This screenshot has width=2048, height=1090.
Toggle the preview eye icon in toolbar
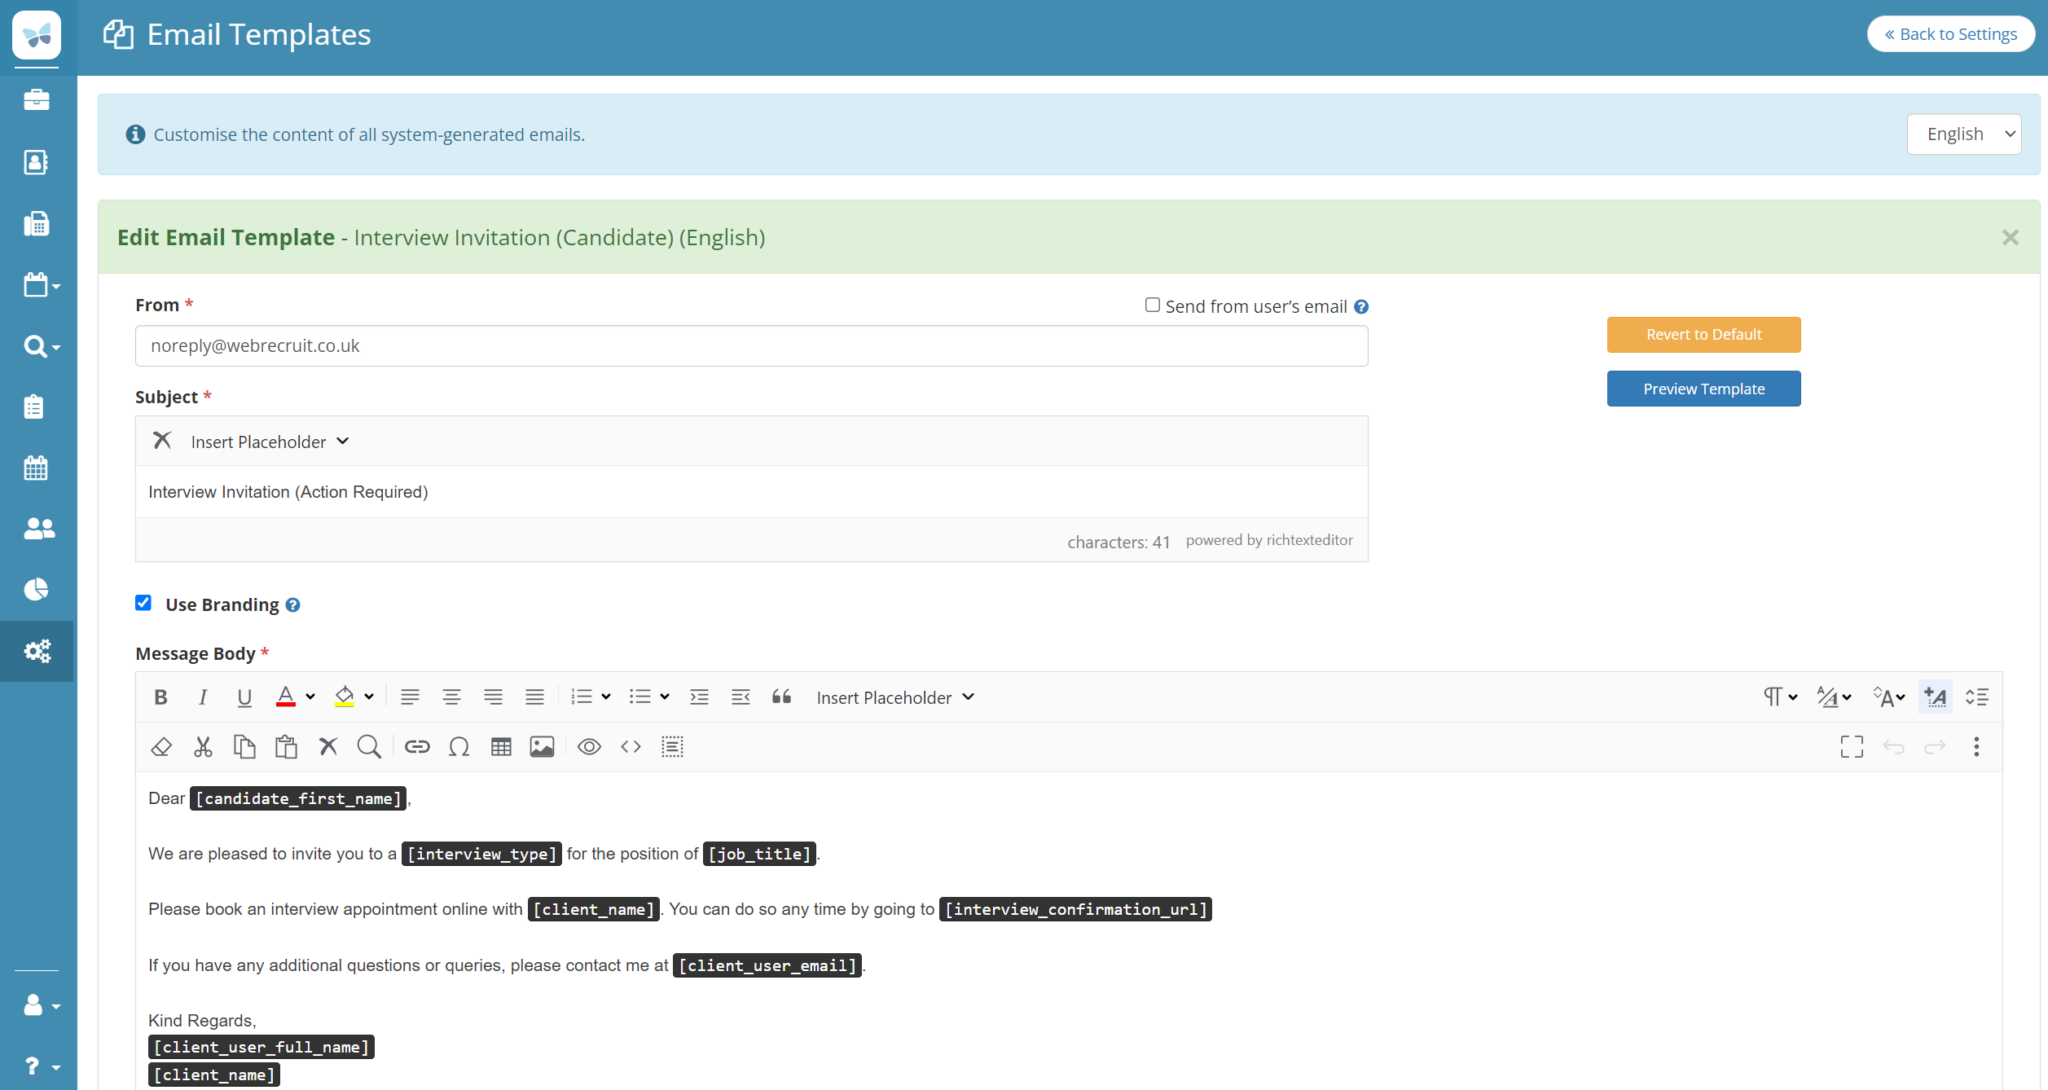pyautogui.click(x=589, y=747)
